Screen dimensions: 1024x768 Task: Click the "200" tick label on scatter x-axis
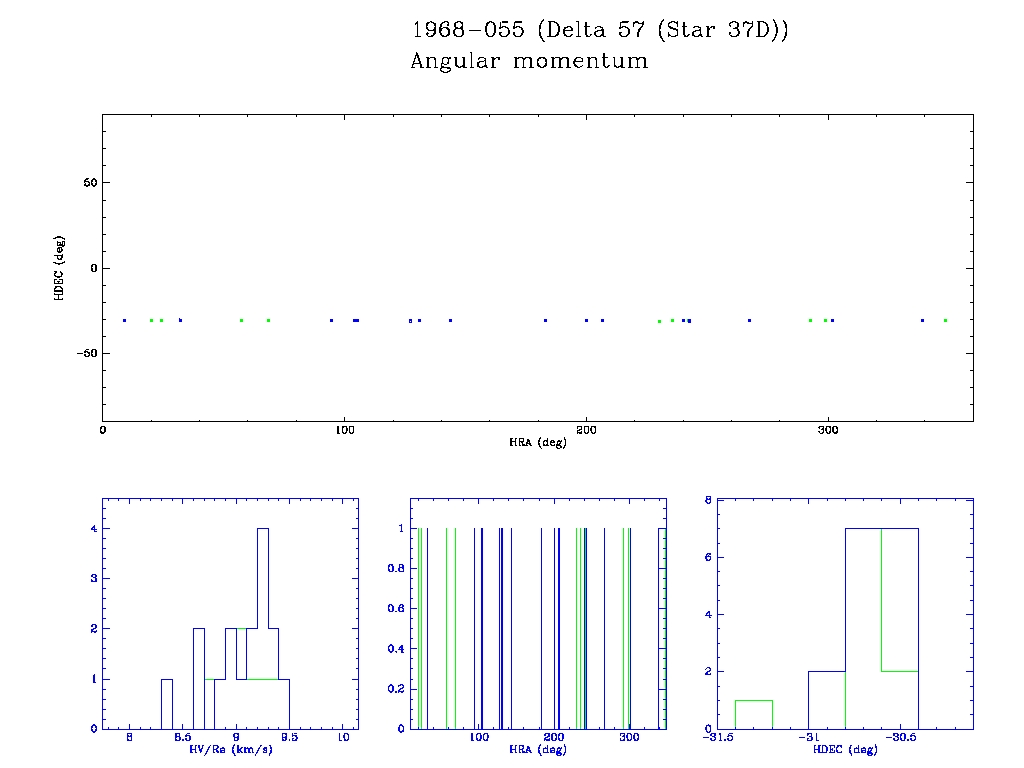point(586,430)
